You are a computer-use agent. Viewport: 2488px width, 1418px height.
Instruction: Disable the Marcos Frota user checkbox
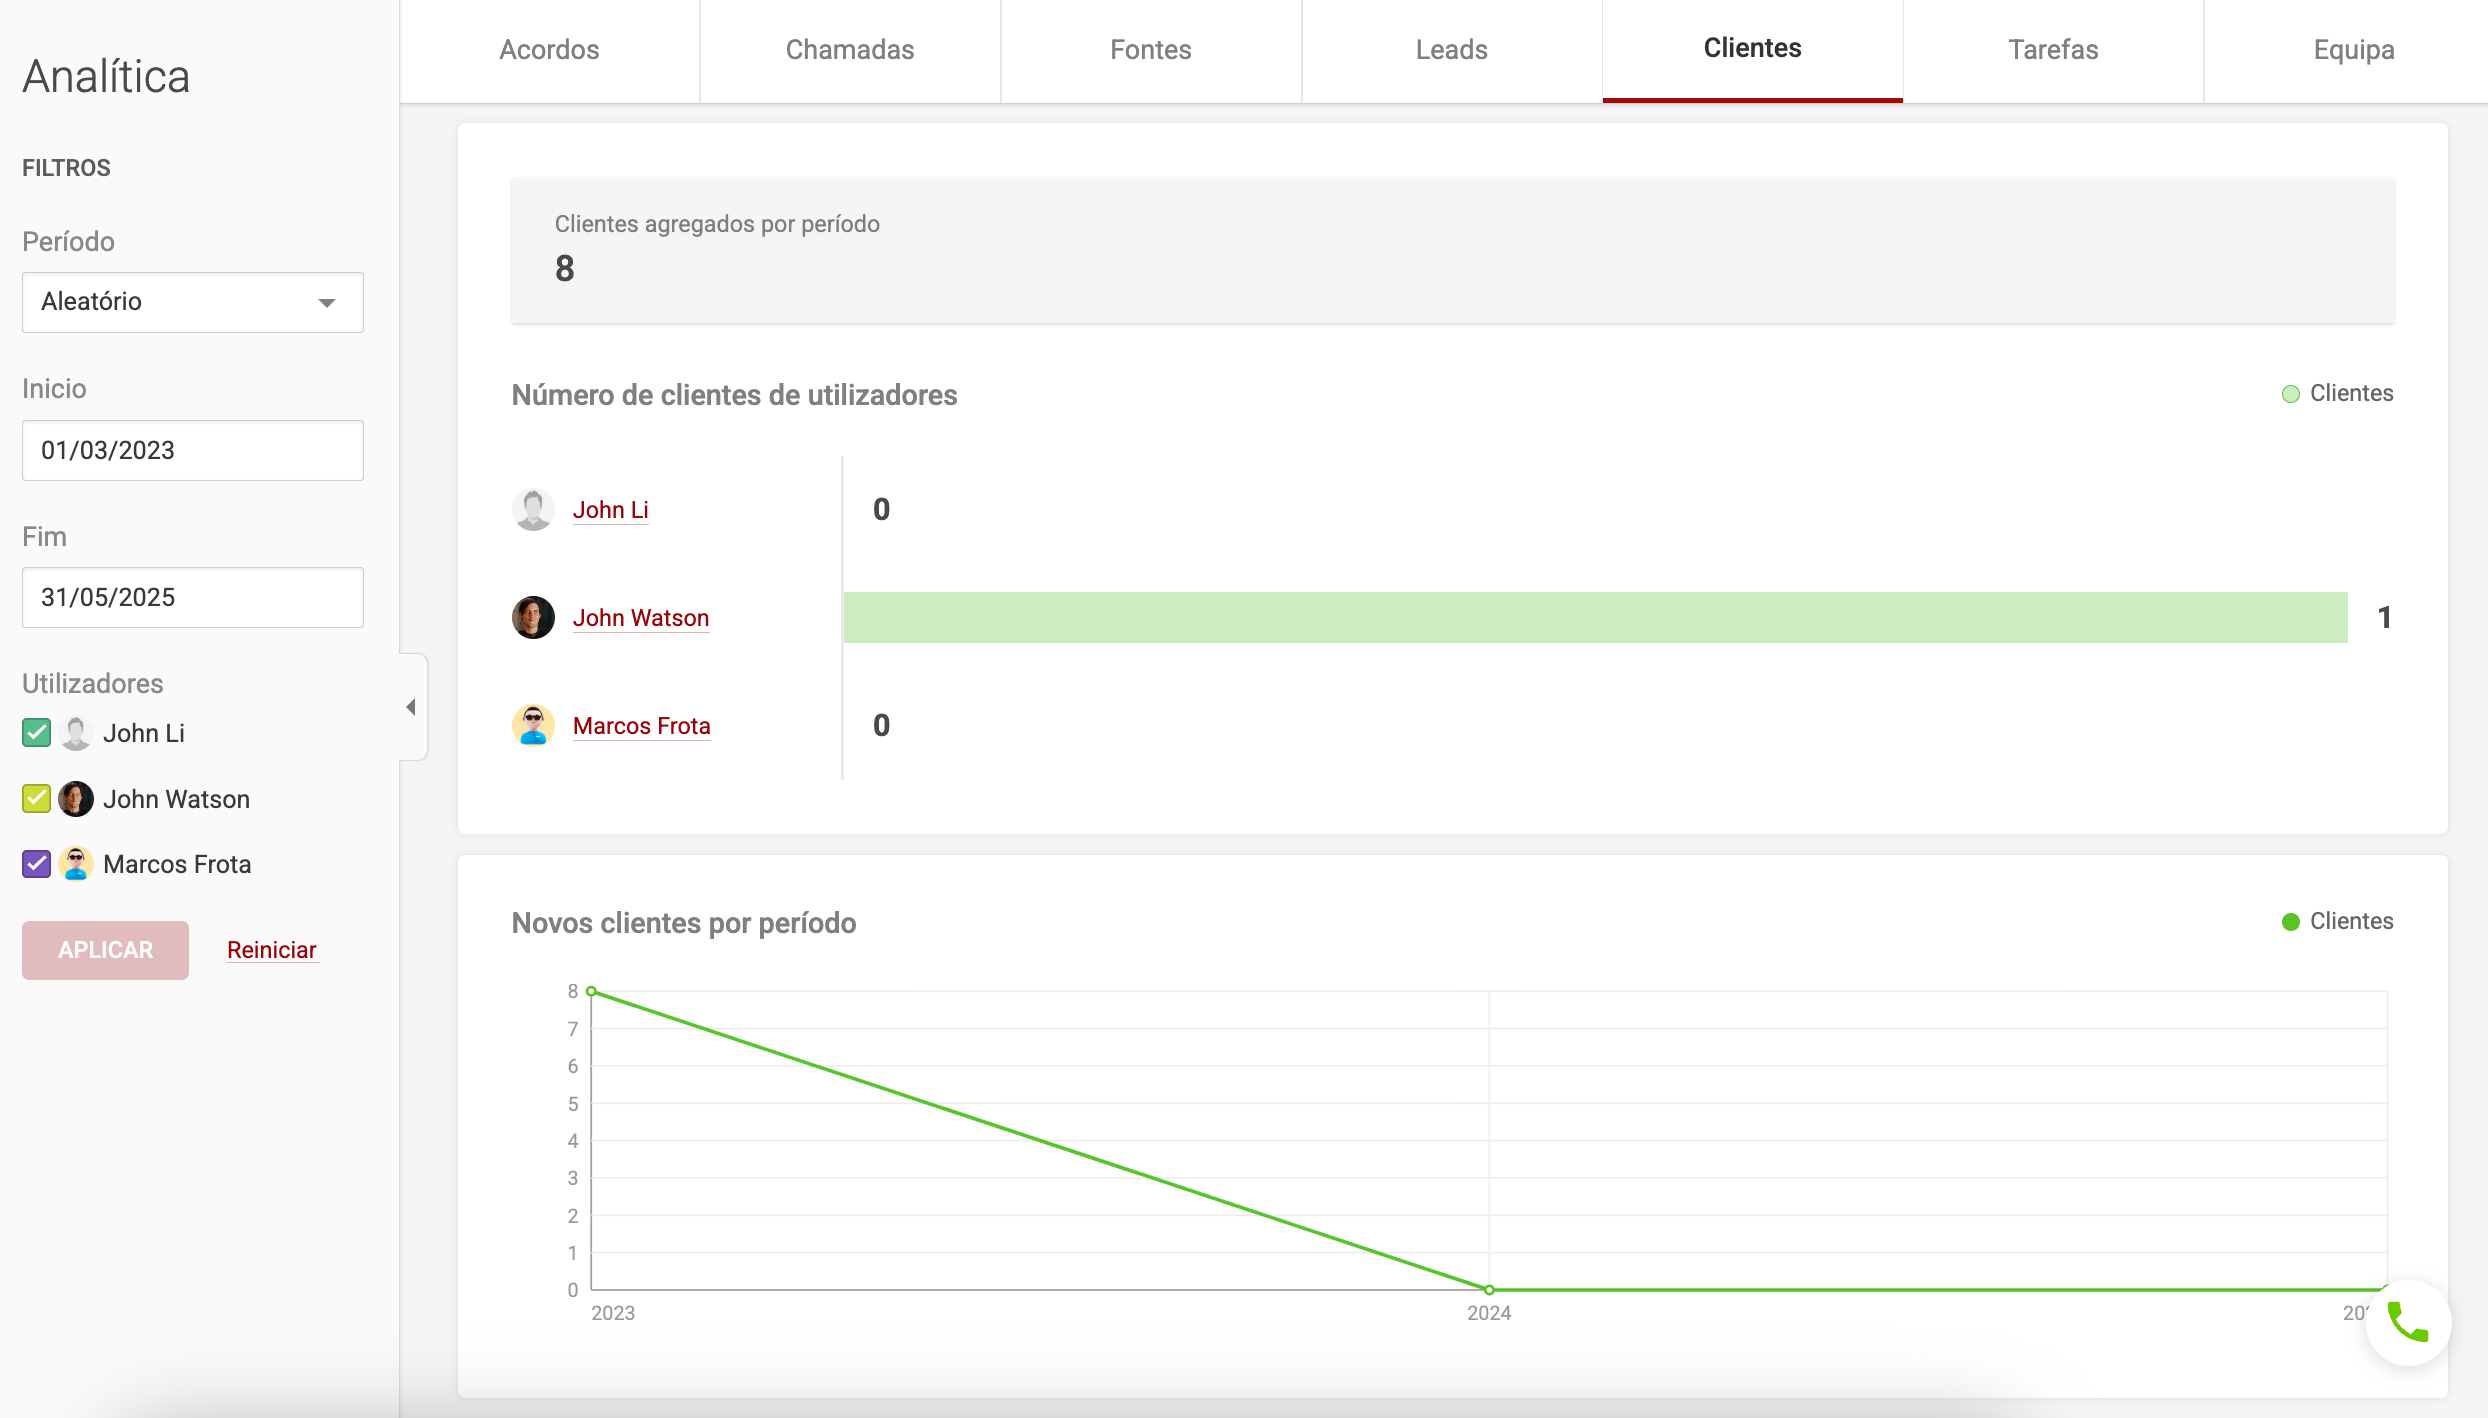click(36, 864)
